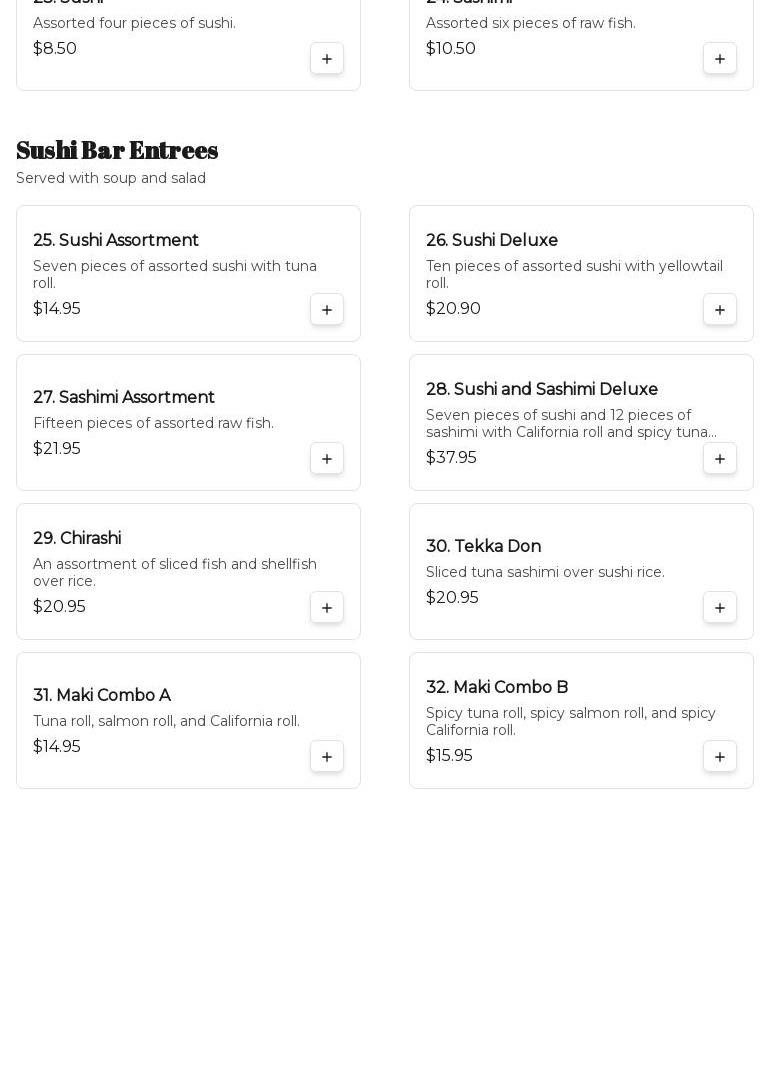Add Sushi and Sashimi Deluxe with plus icon
This screenshot has width=770, height=1089.
[720, 459]
